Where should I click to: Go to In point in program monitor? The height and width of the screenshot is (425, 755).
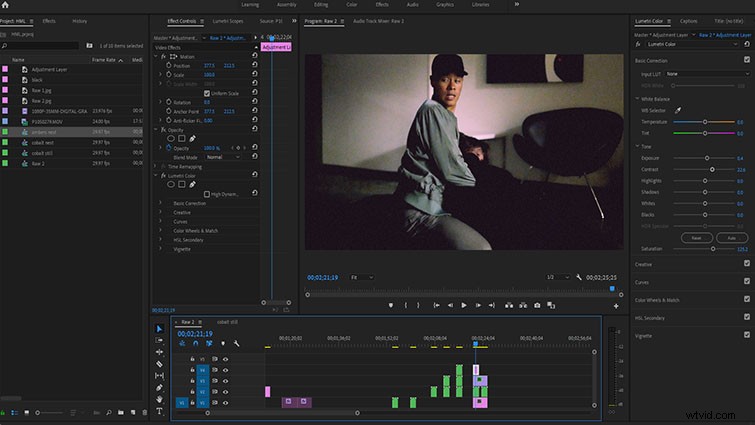click(436, 305)
